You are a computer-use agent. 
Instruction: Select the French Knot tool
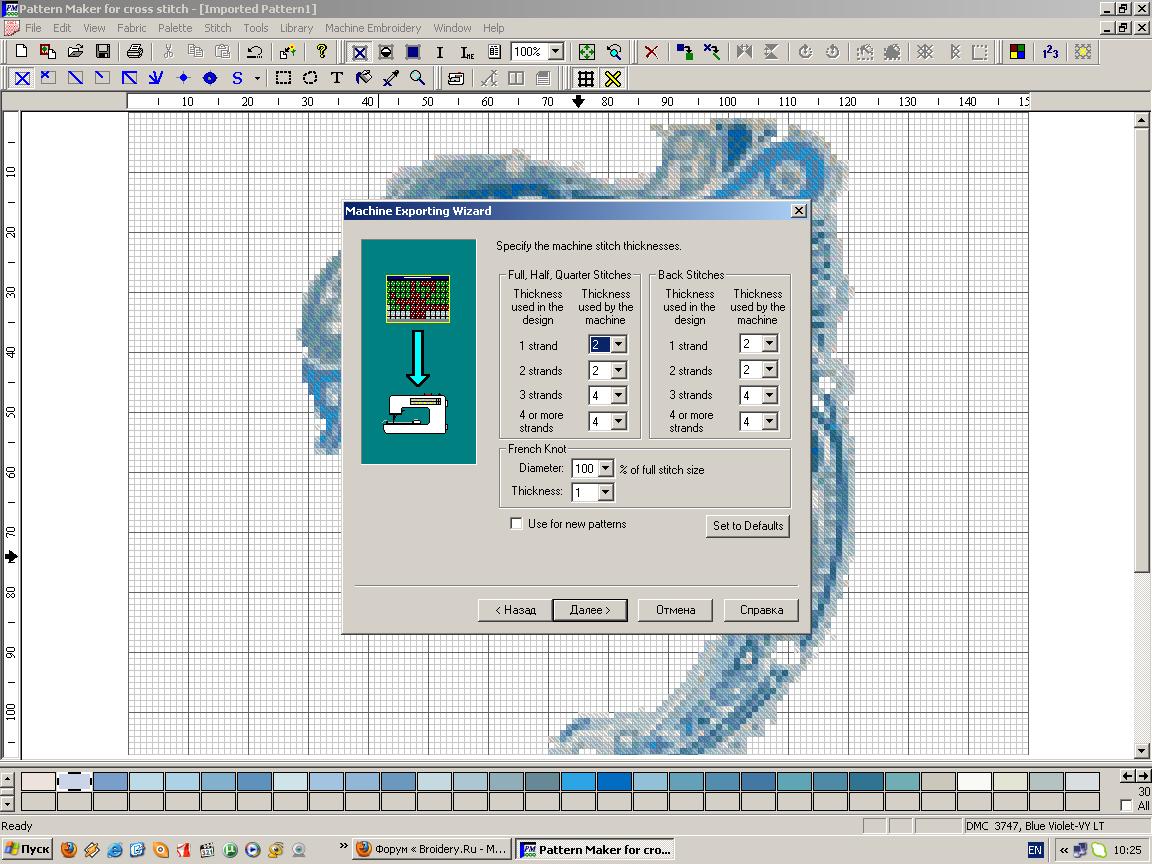click(x=183, y=78)
